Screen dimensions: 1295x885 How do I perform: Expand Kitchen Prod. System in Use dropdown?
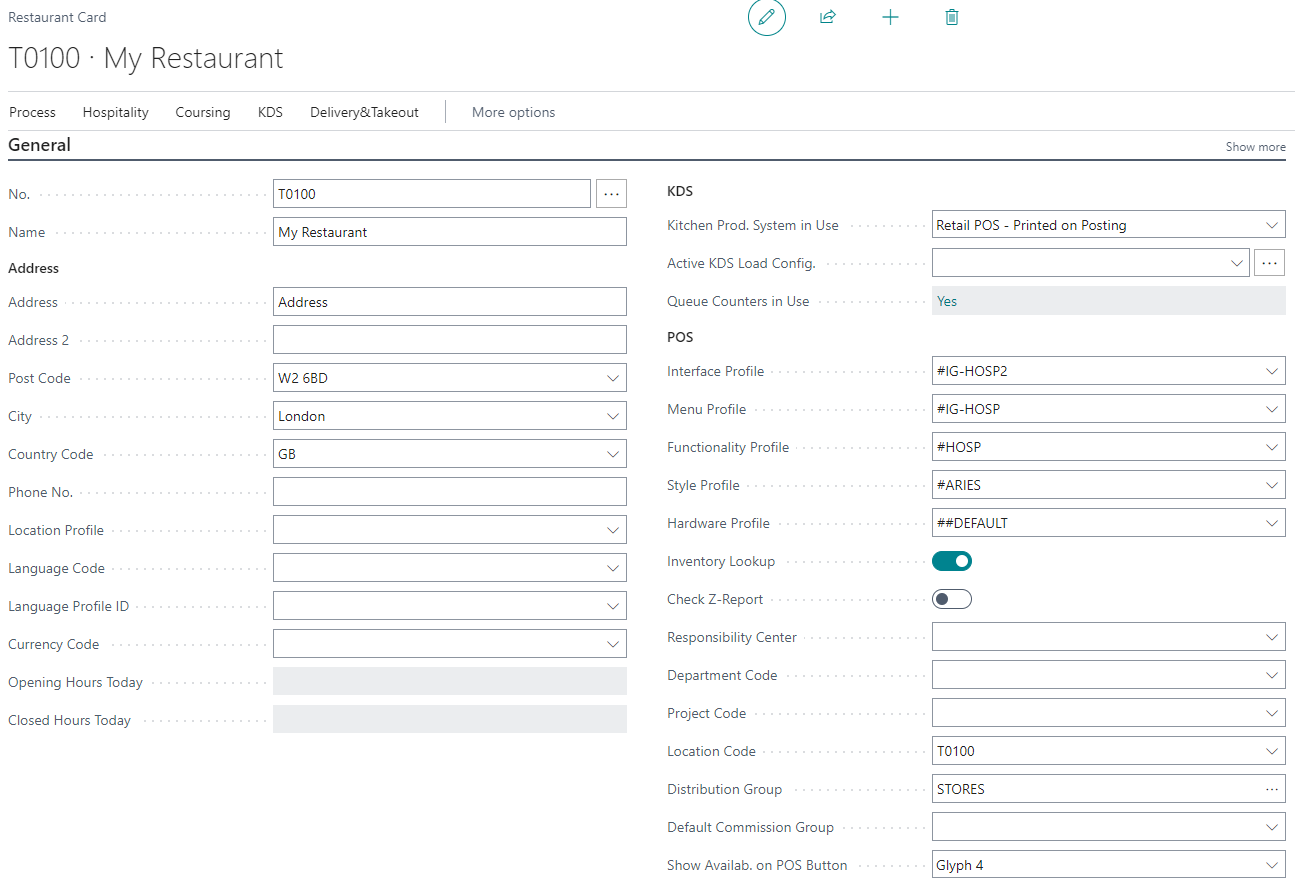tap(1271, 225)
